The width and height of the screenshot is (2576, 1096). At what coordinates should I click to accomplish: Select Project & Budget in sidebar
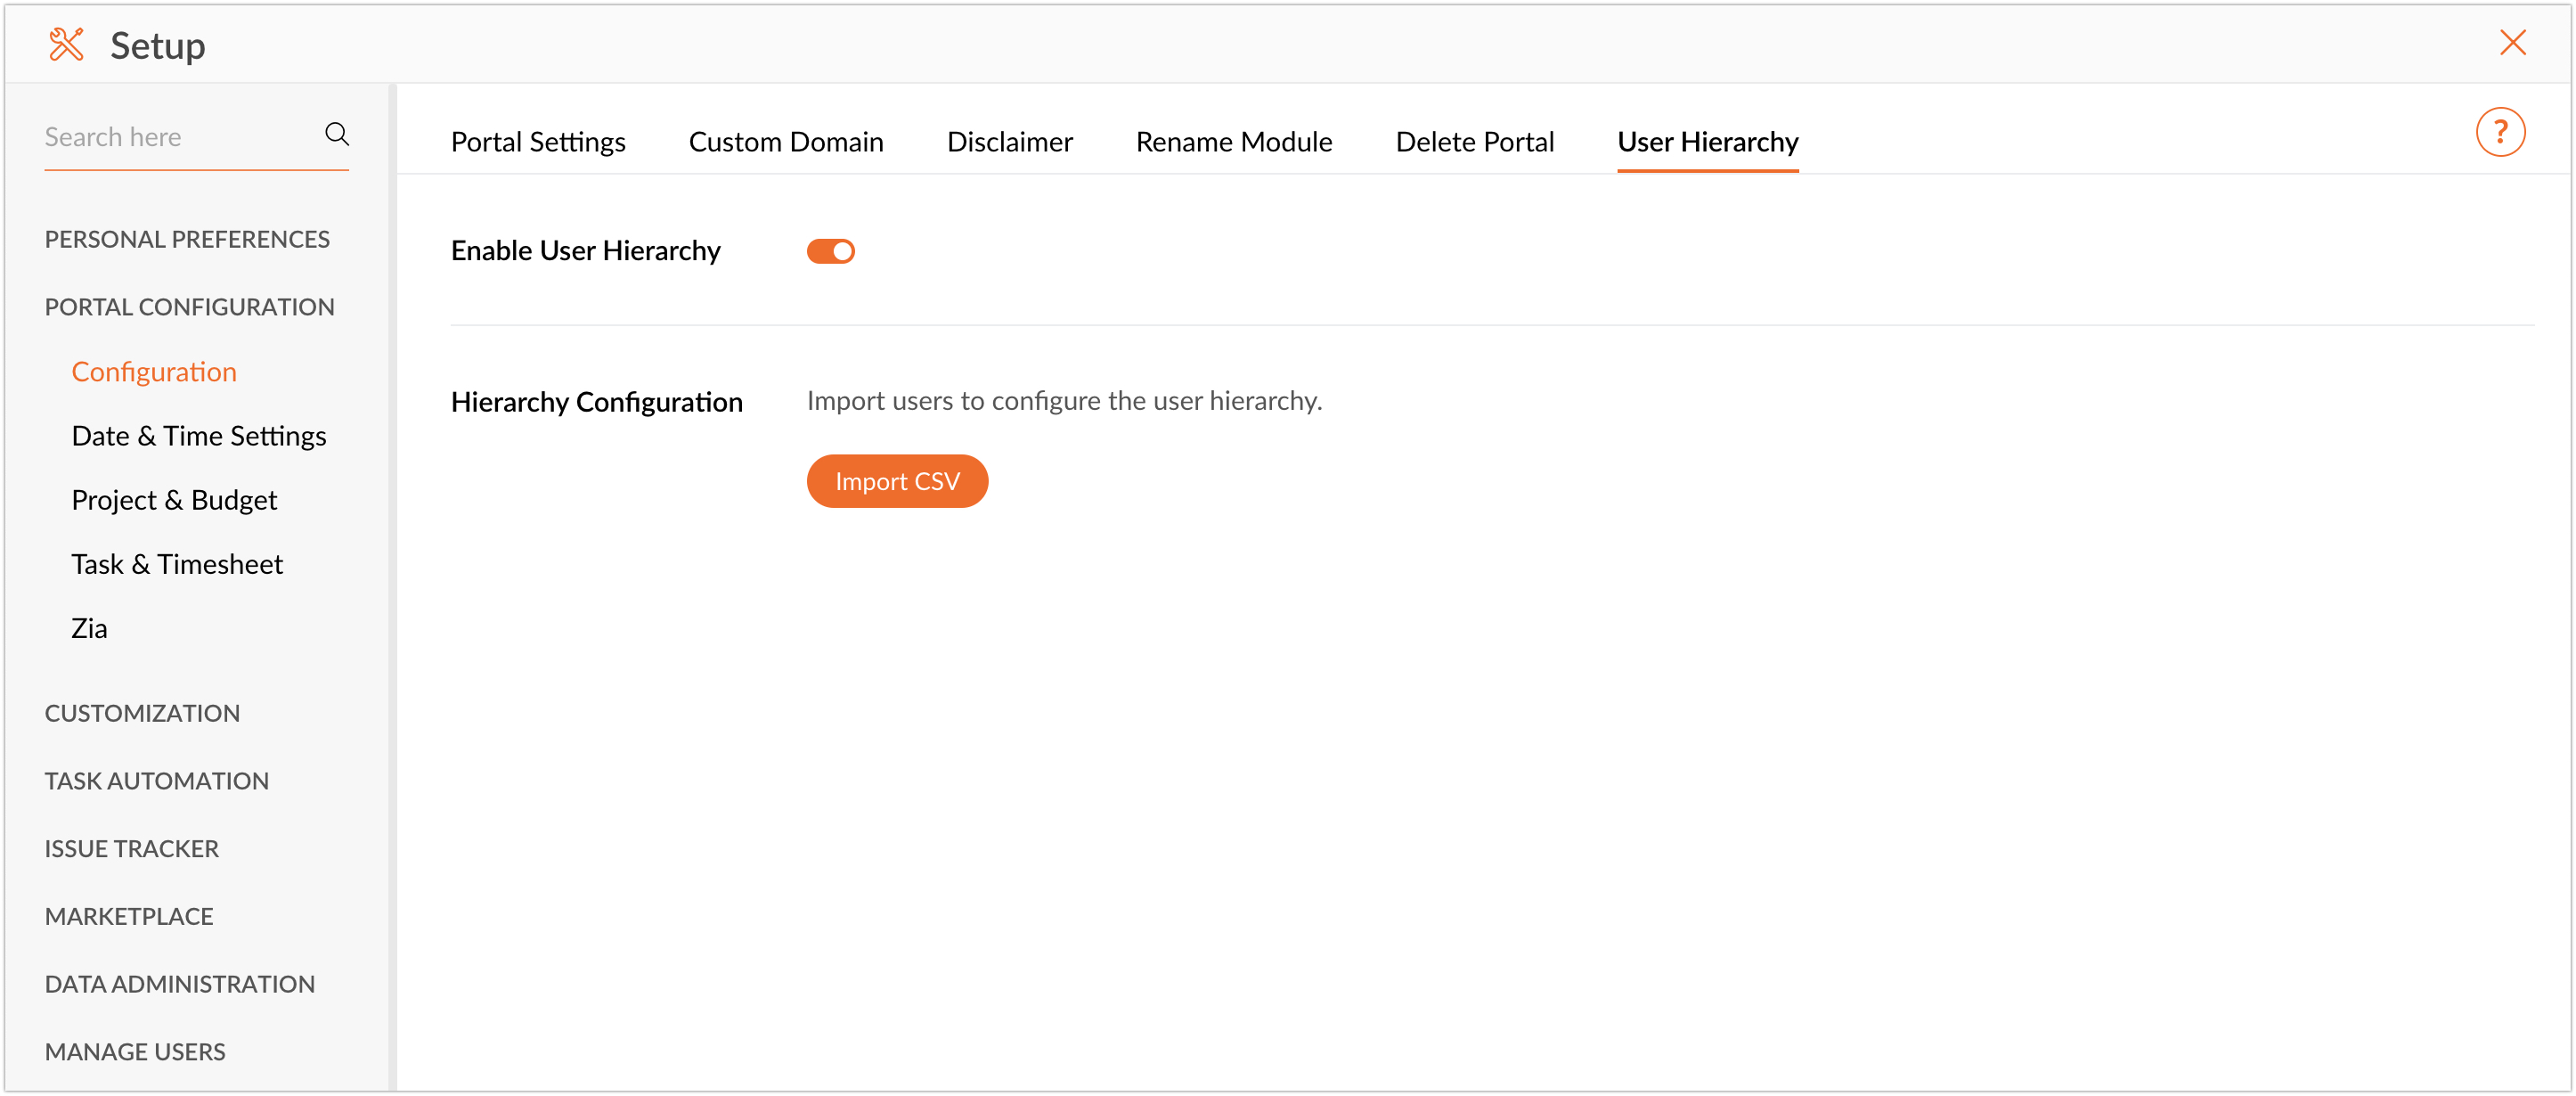(174, 500)
